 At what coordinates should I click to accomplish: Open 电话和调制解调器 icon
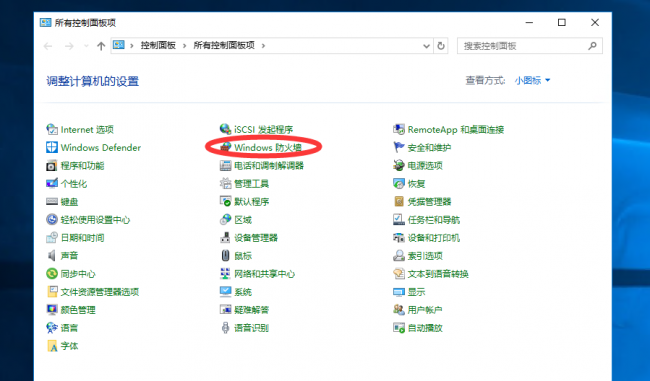tap(225, 165)
